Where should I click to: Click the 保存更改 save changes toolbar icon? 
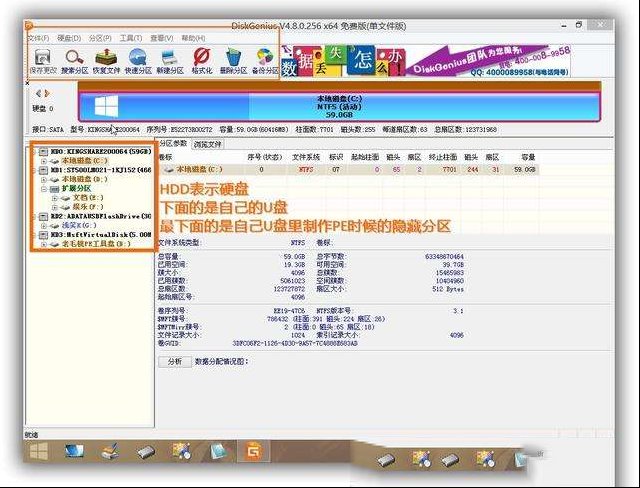pyautogui.click(x=43, y=61)
